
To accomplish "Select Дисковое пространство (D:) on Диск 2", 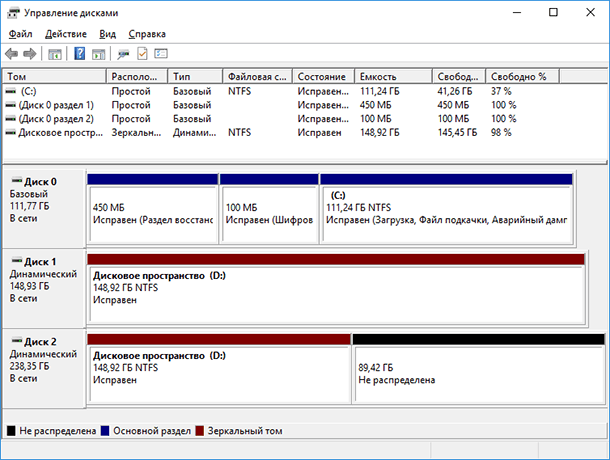I will click(x=219, y=369).
